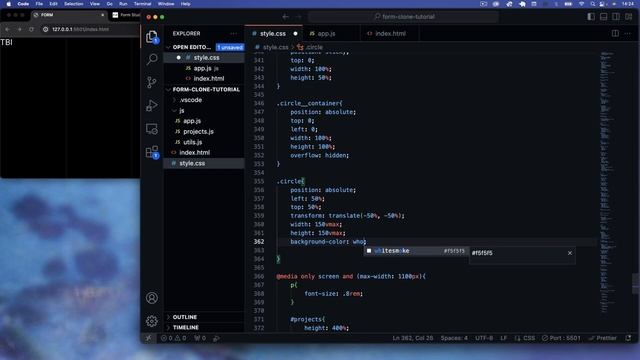The height and width of the screenshot is (360, 640).
Task: Click the LF end-of-line indicator
Action: [x=504, y=338]
